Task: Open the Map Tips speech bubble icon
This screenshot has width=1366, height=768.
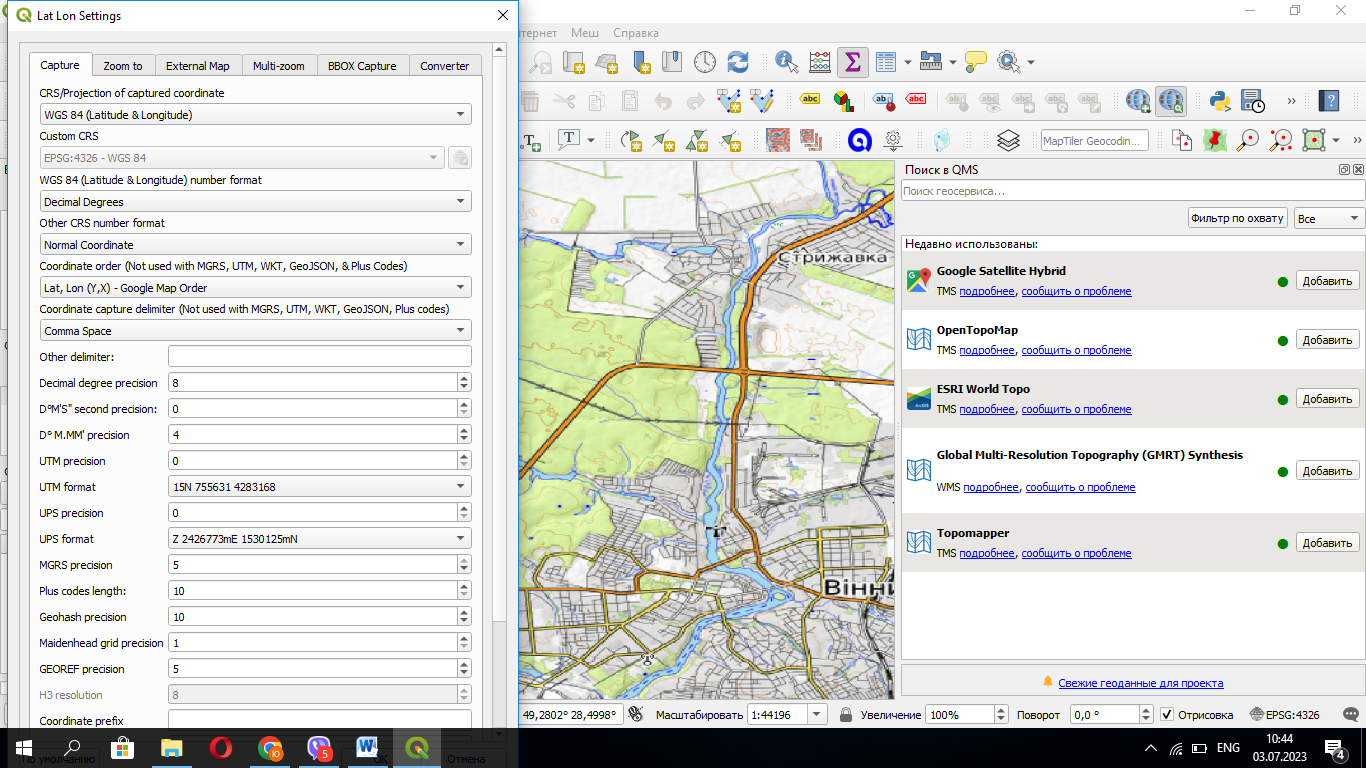Action: coord(976,62)
